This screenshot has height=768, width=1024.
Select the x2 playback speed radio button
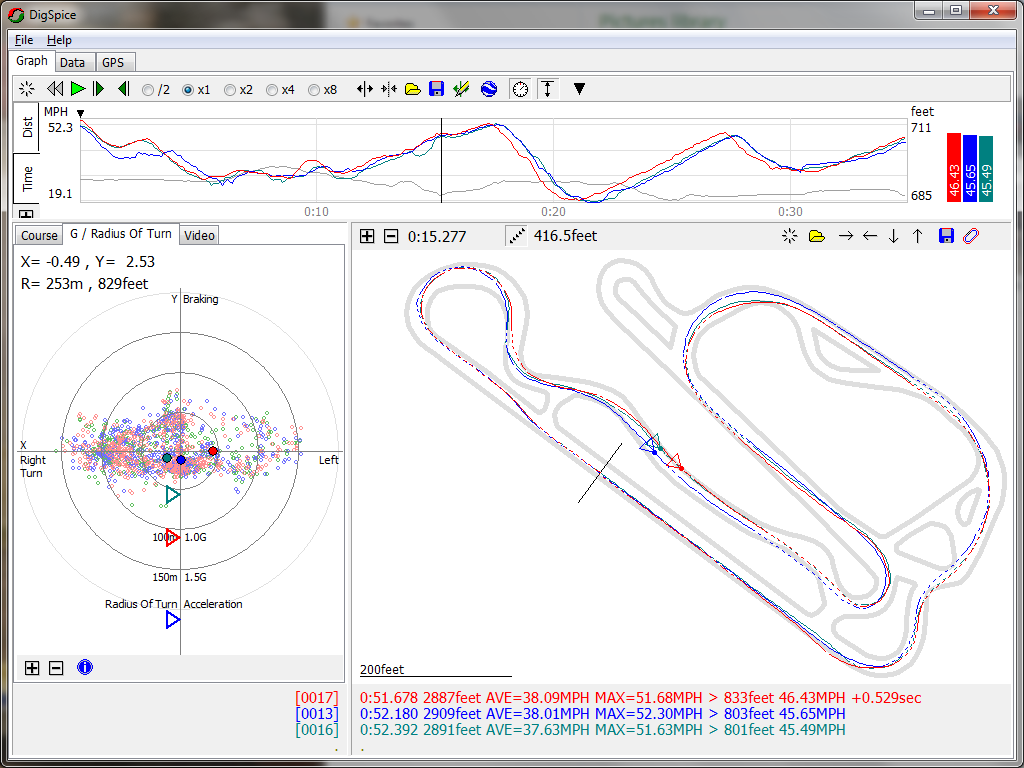click(230, 90)
